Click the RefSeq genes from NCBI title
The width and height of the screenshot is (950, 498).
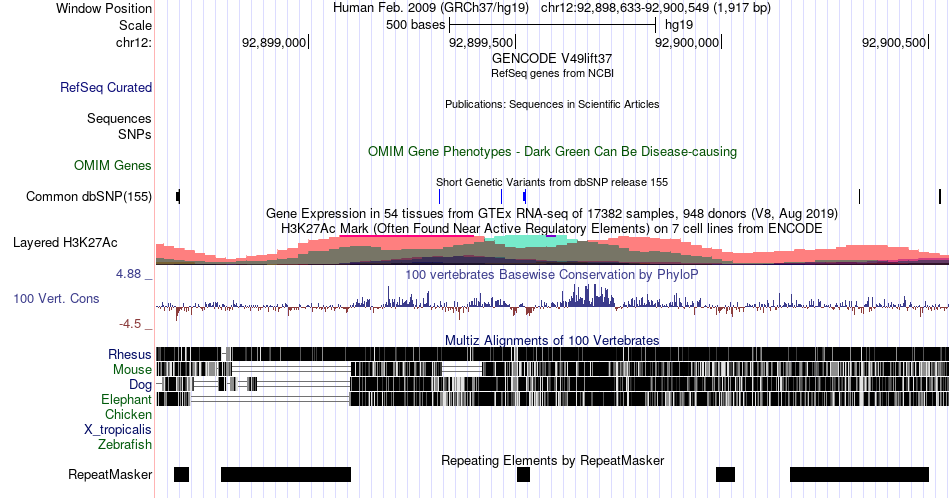coord(552,73)
